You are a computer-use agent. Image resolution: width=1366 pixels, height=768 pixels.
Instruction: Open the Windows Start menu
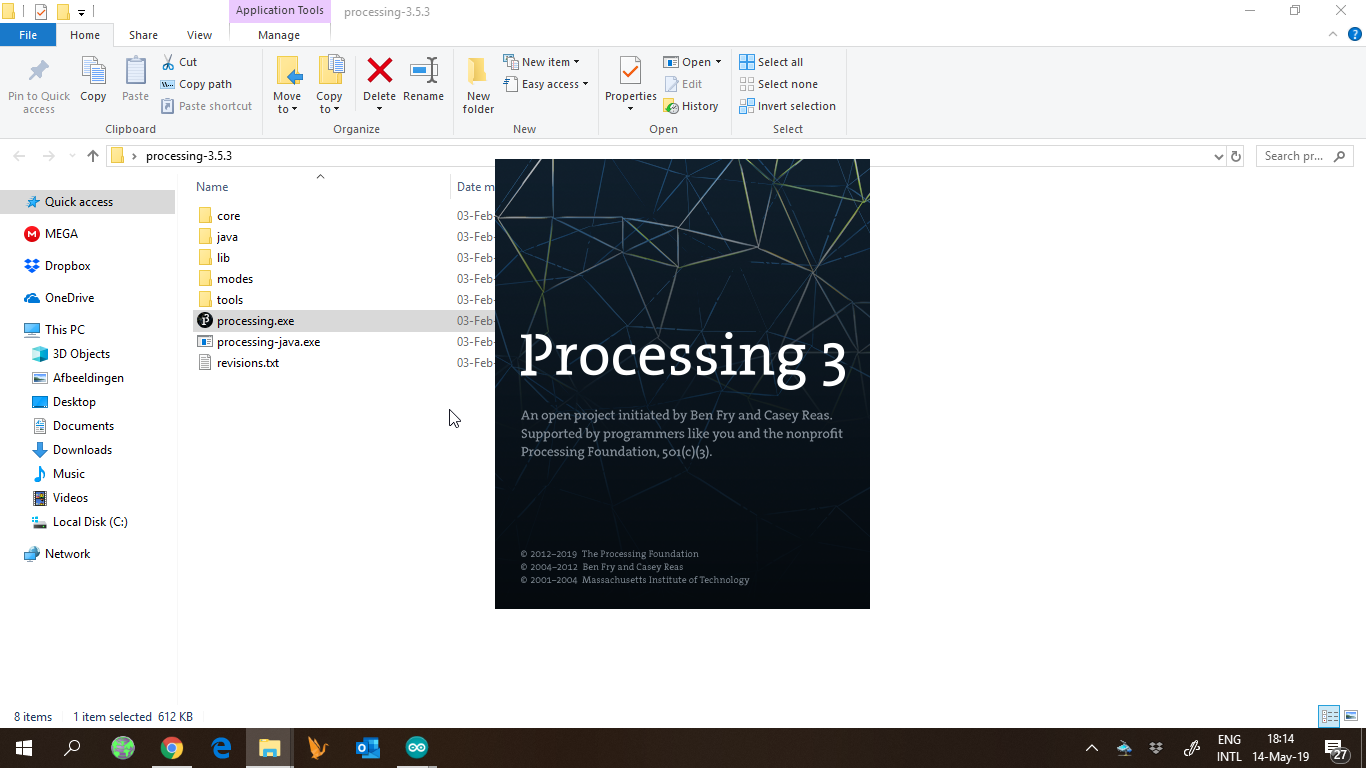pyautogui.click(x=24, y=748)
